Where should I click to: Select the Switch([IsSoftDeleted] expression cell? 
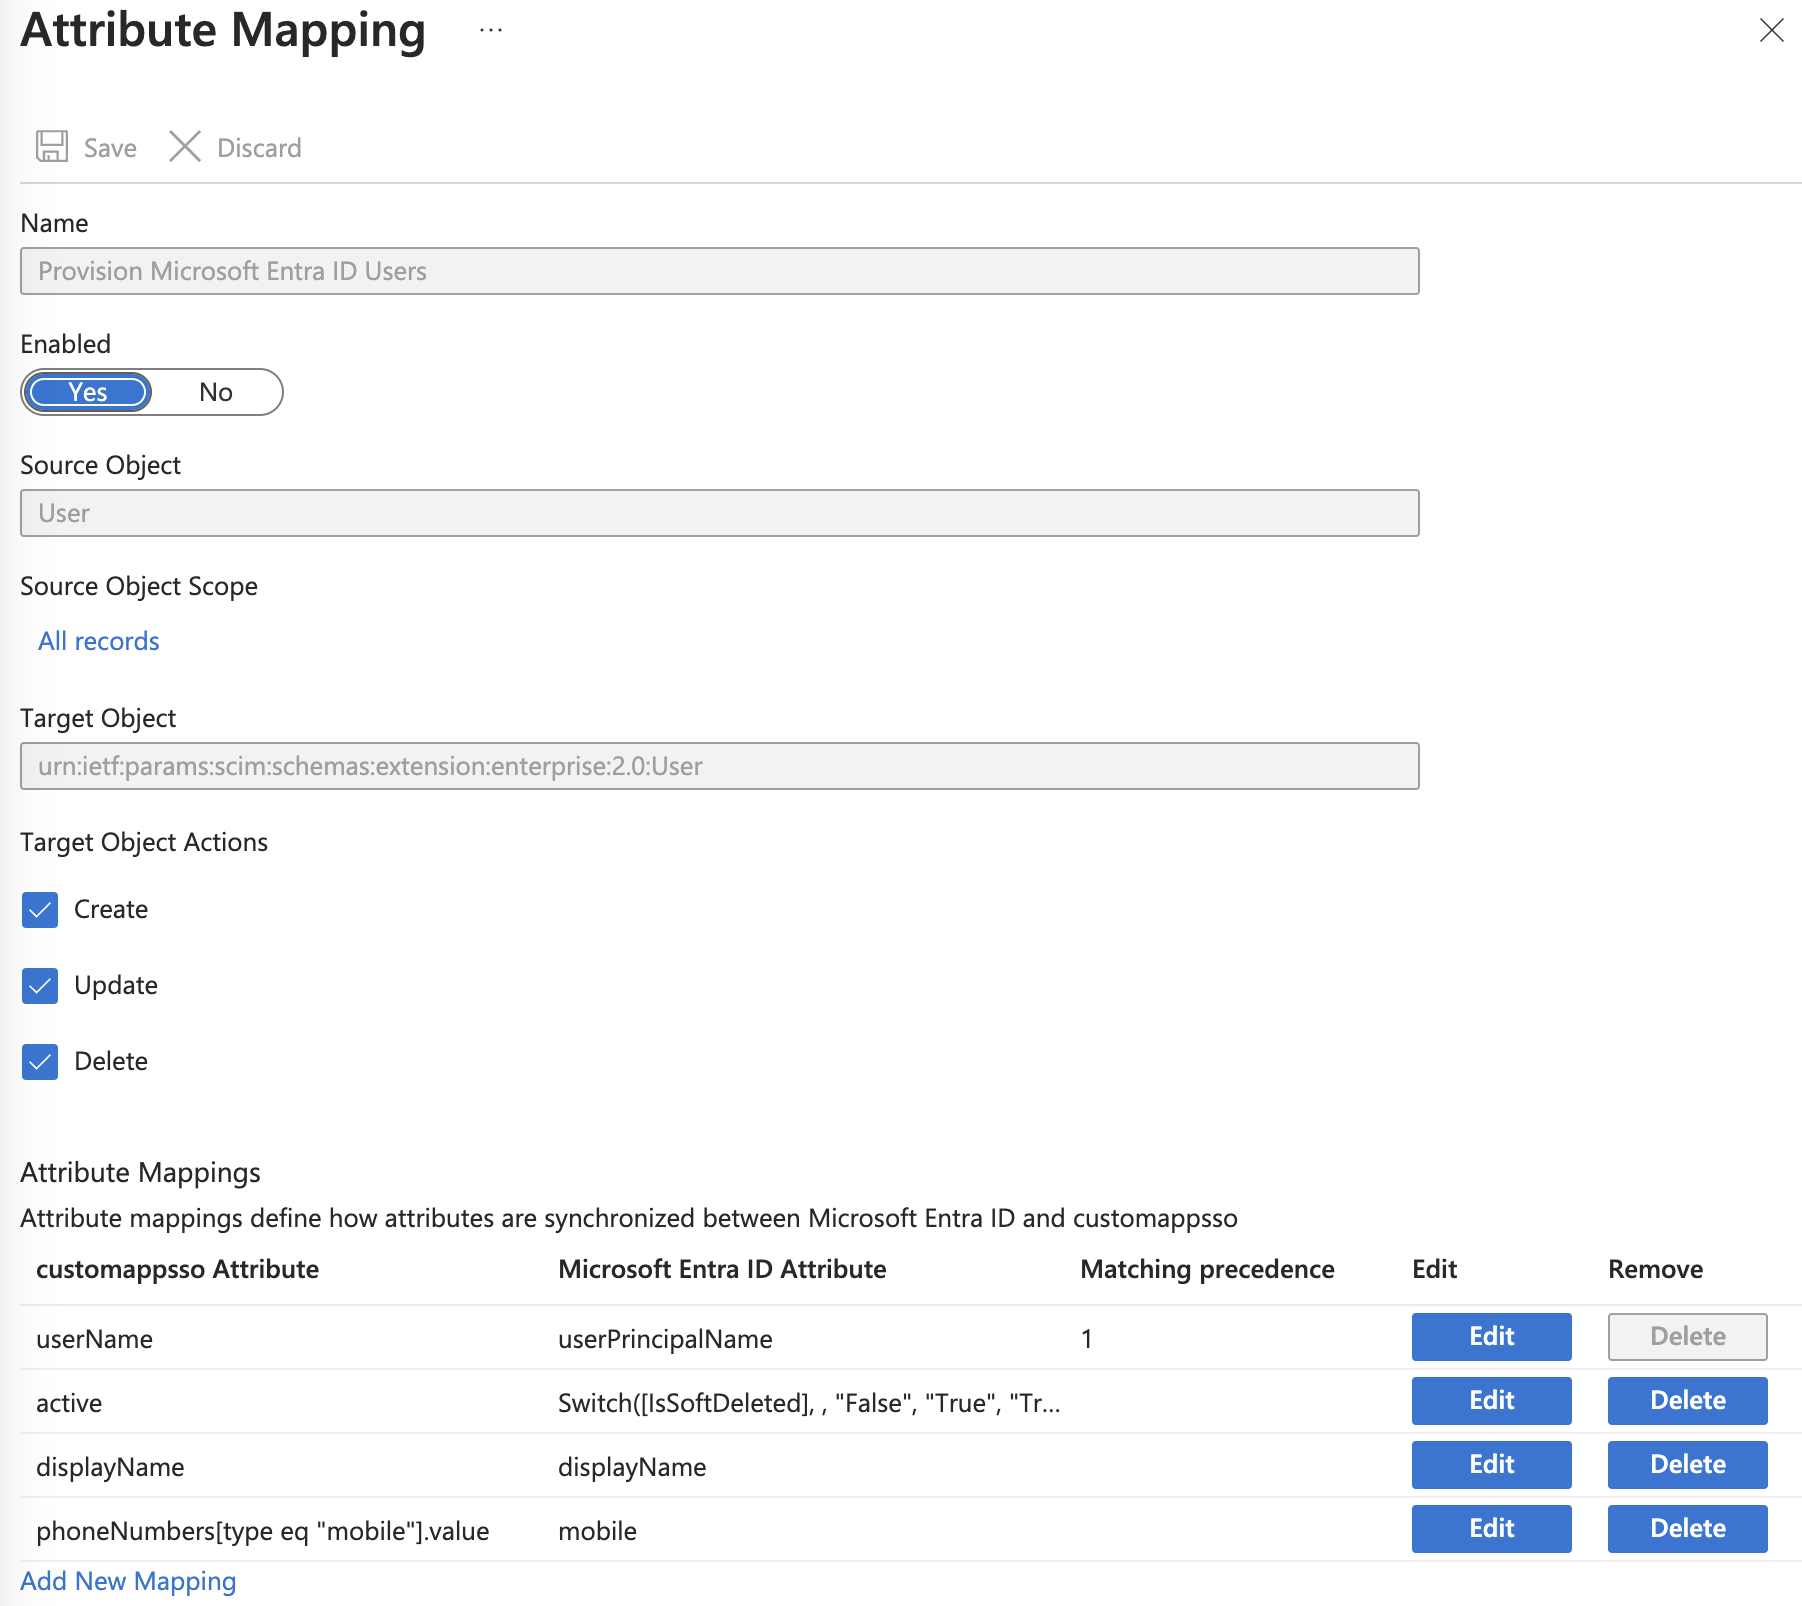coord(809,1403)
